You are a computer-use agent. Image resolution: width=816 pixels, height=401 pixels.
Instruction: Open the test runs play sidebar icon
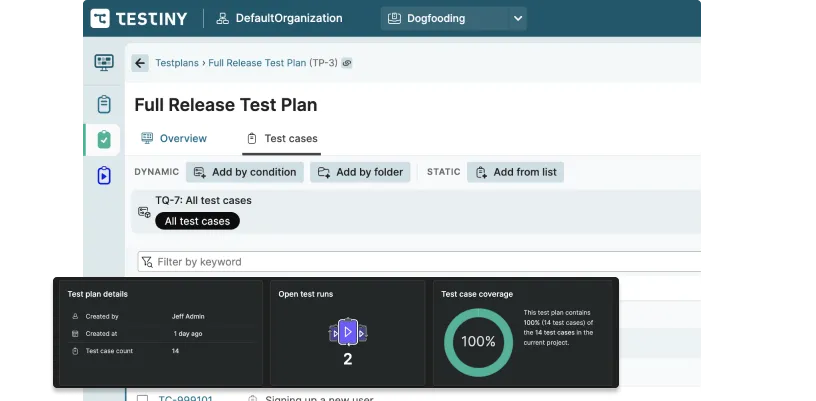(104, 176)
